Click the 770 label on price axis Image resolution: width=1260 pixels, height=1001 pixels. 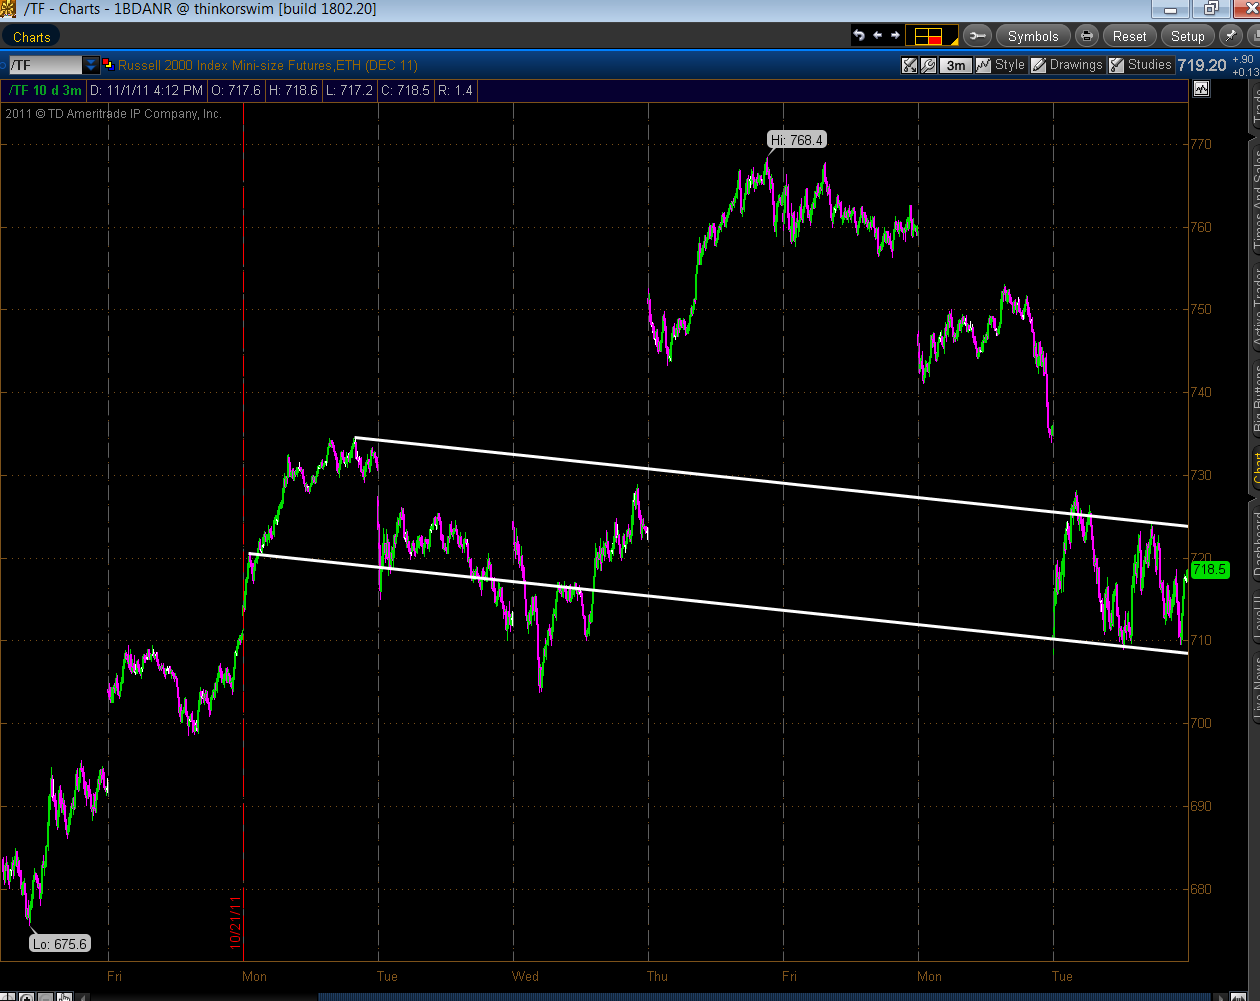point(1201,144)
